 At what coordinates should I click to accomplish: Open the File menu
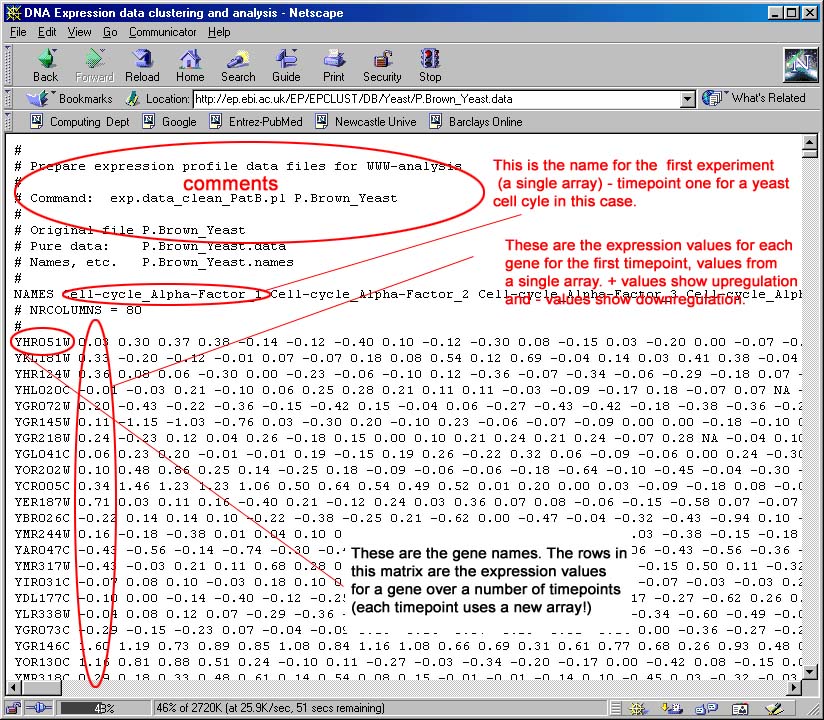point(18,32)
